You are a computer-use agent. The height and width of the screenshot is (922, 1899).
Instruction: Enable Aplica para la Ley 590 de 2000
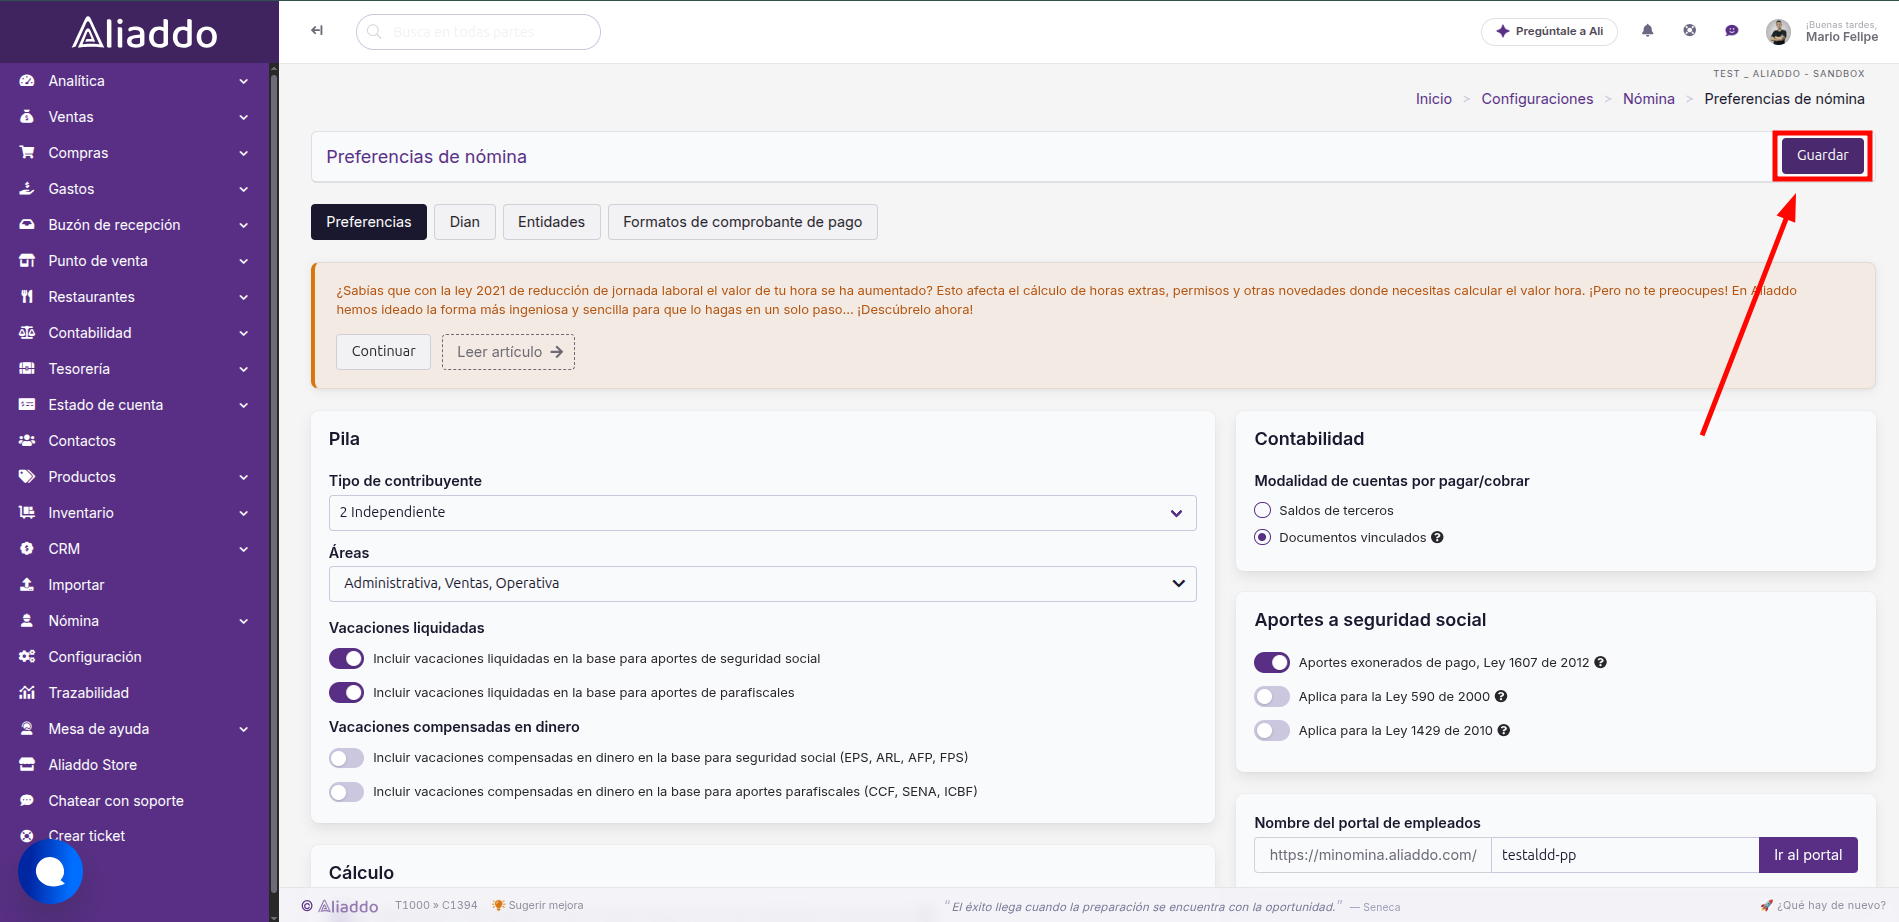click(1272, 696)
